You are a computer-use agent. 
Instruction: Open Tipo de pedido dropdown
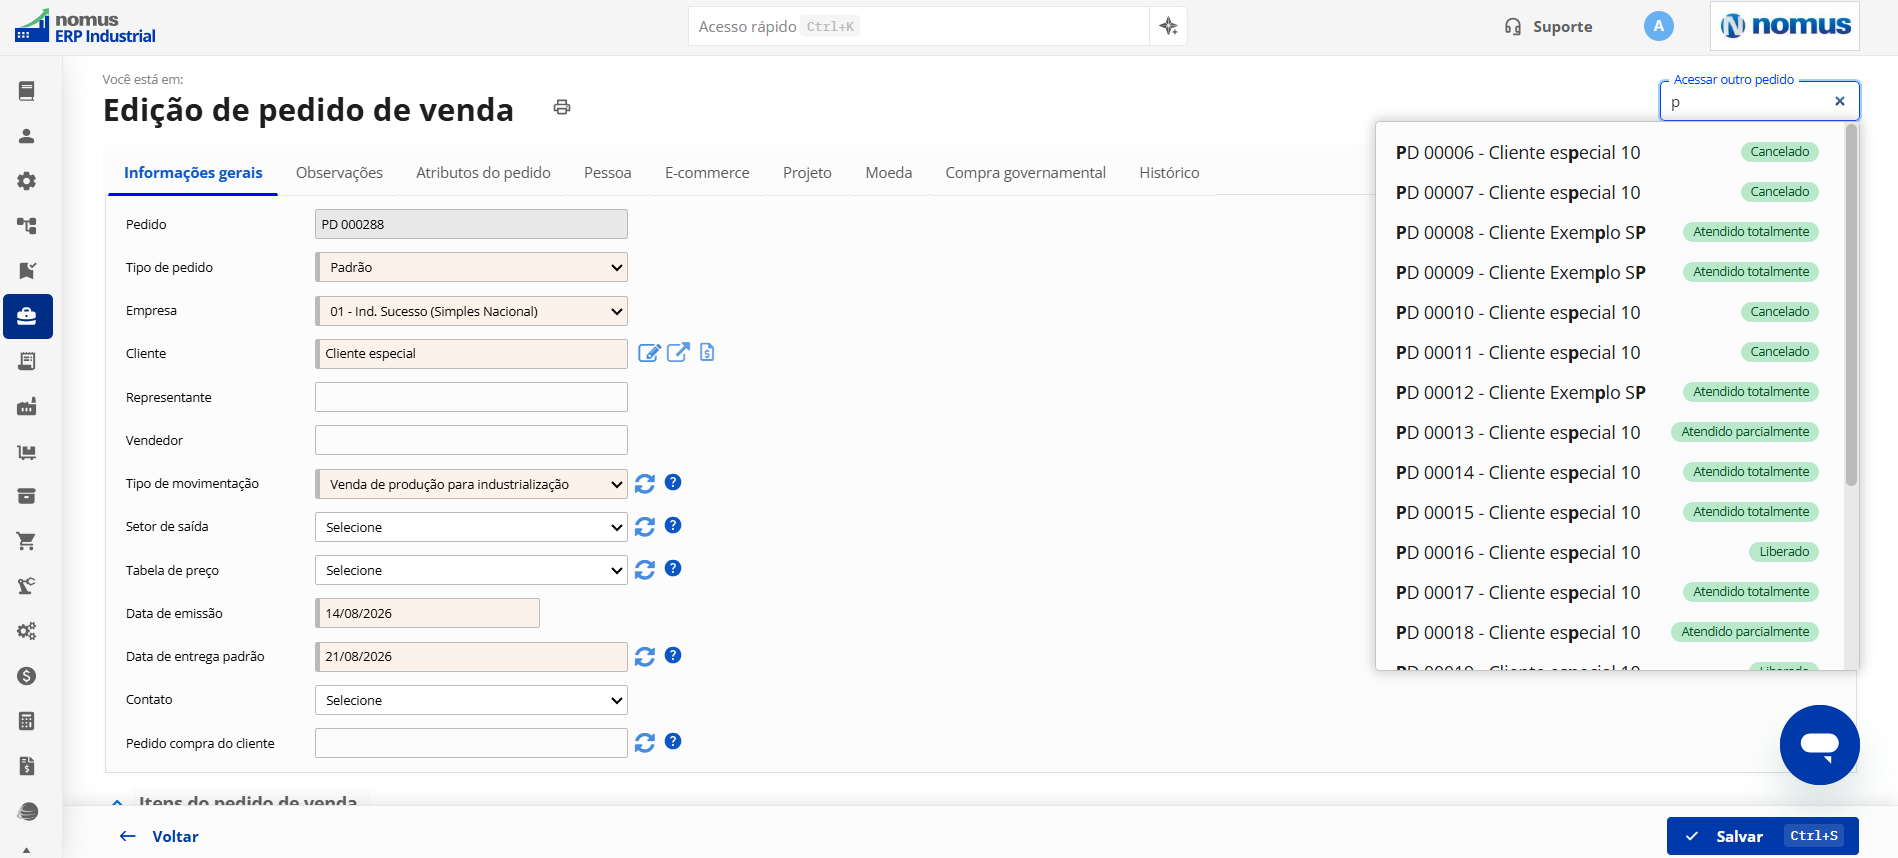471,267
